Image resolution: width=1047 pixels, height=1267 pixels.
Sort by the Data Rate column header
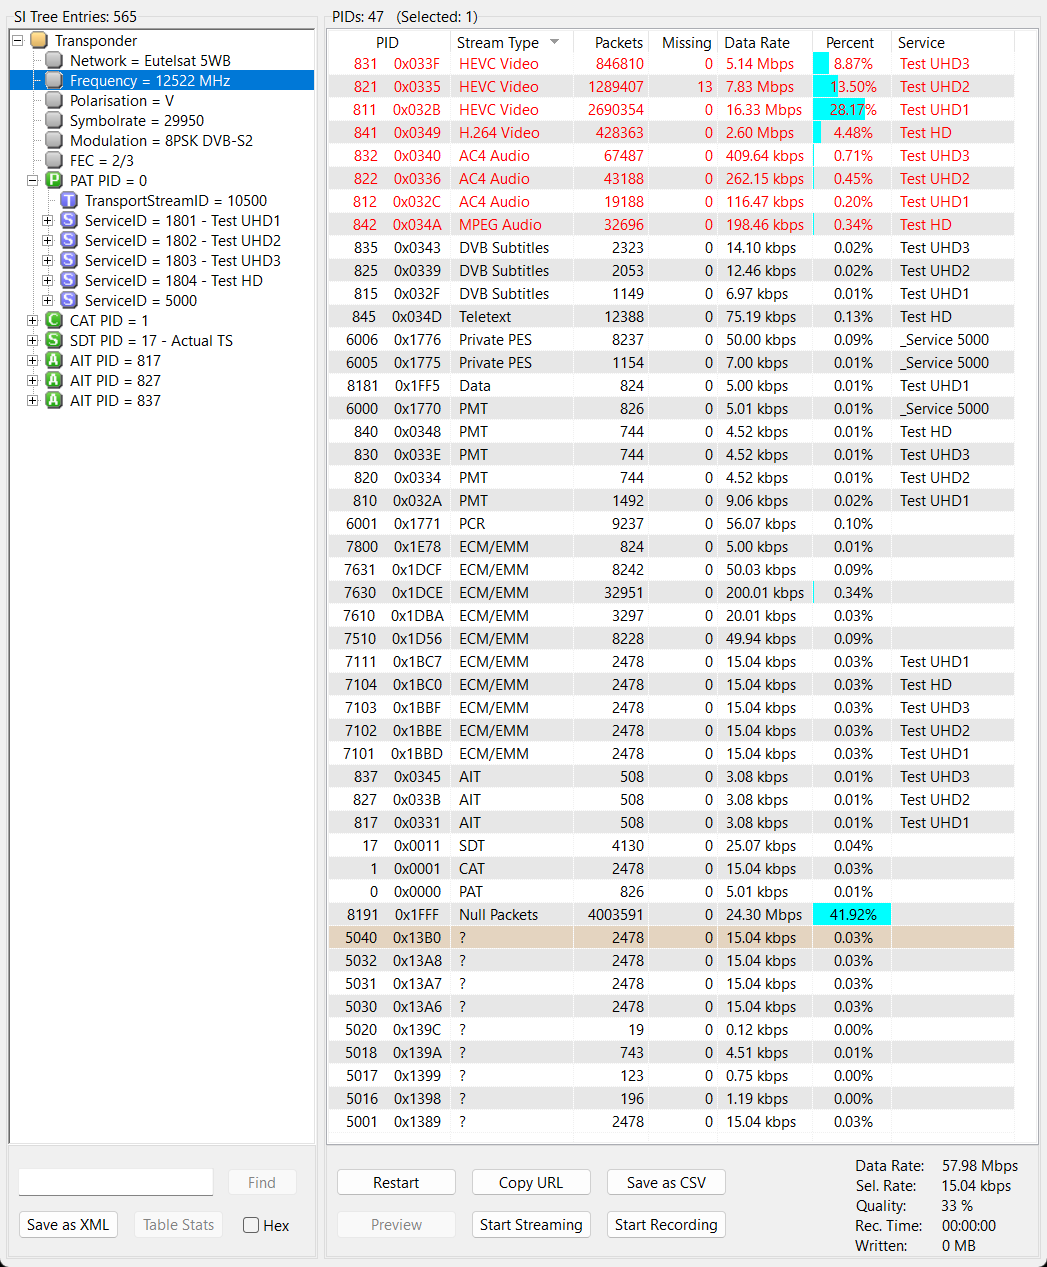point(765,42)
